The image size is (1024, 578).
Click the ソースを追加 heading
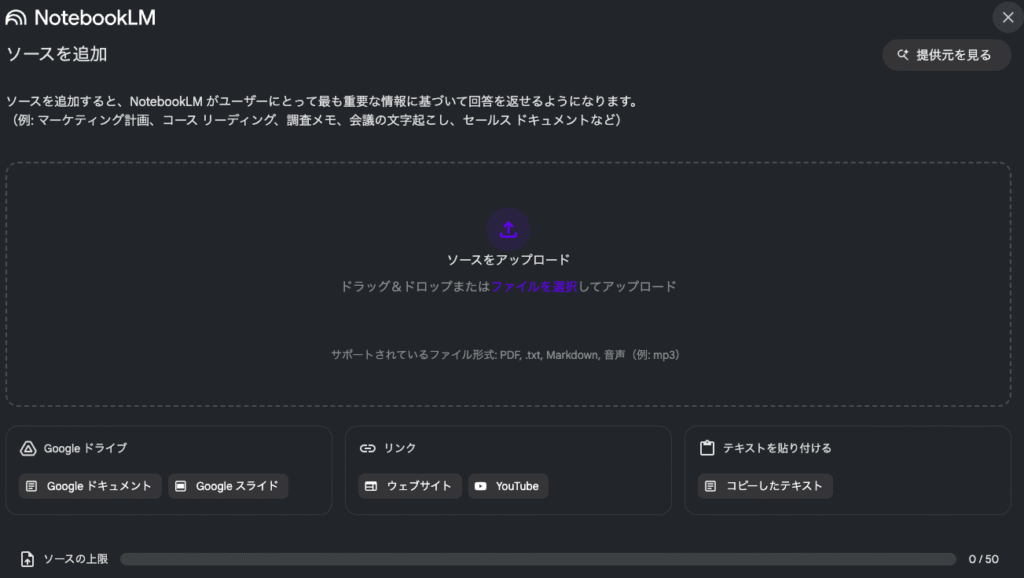57,54
